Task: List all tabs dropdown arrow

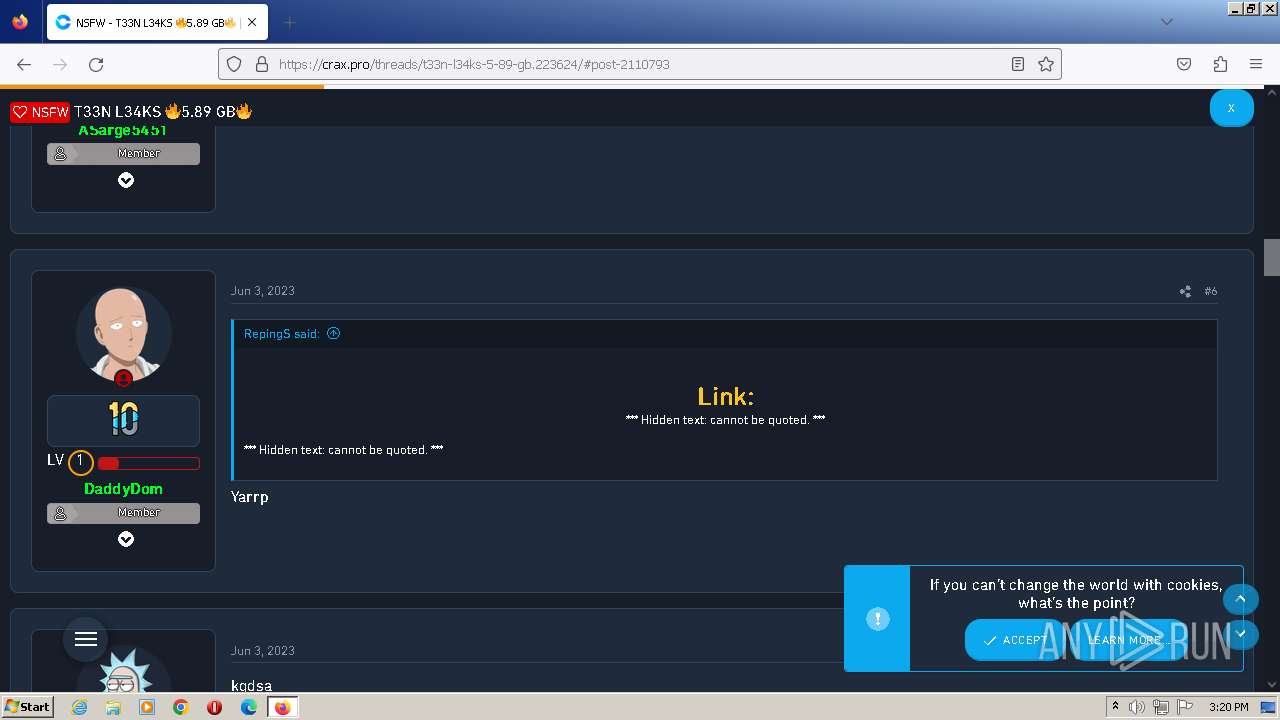Action: click(x=1166, y=22)
